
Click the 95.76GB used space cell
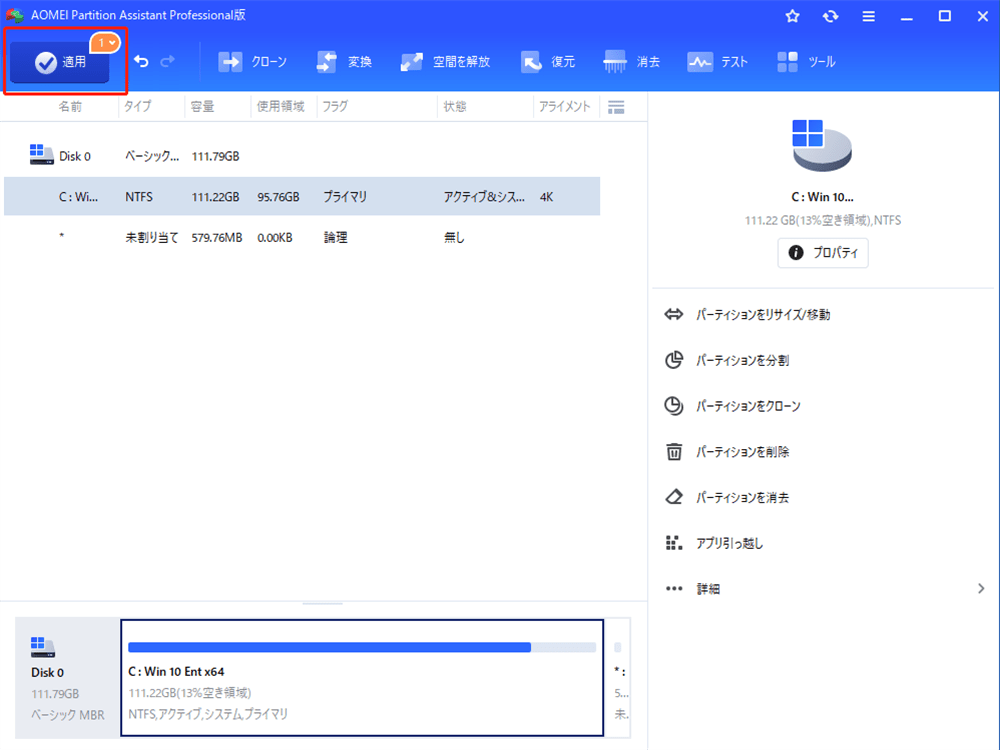pyautogui.click(x=278, y=197)
